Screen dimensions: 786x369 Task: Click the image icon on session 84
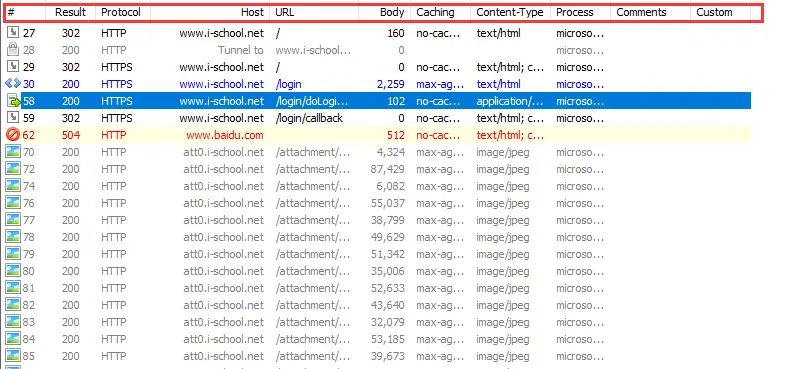[13, 339]
